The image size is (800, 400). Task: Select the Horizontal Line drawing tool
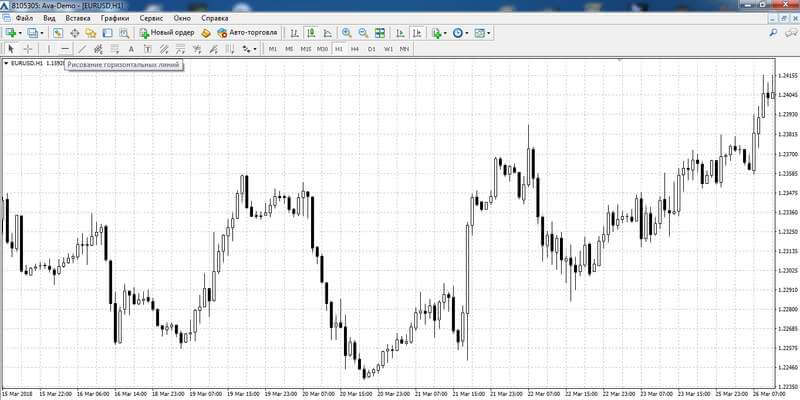tap(65, 49)
